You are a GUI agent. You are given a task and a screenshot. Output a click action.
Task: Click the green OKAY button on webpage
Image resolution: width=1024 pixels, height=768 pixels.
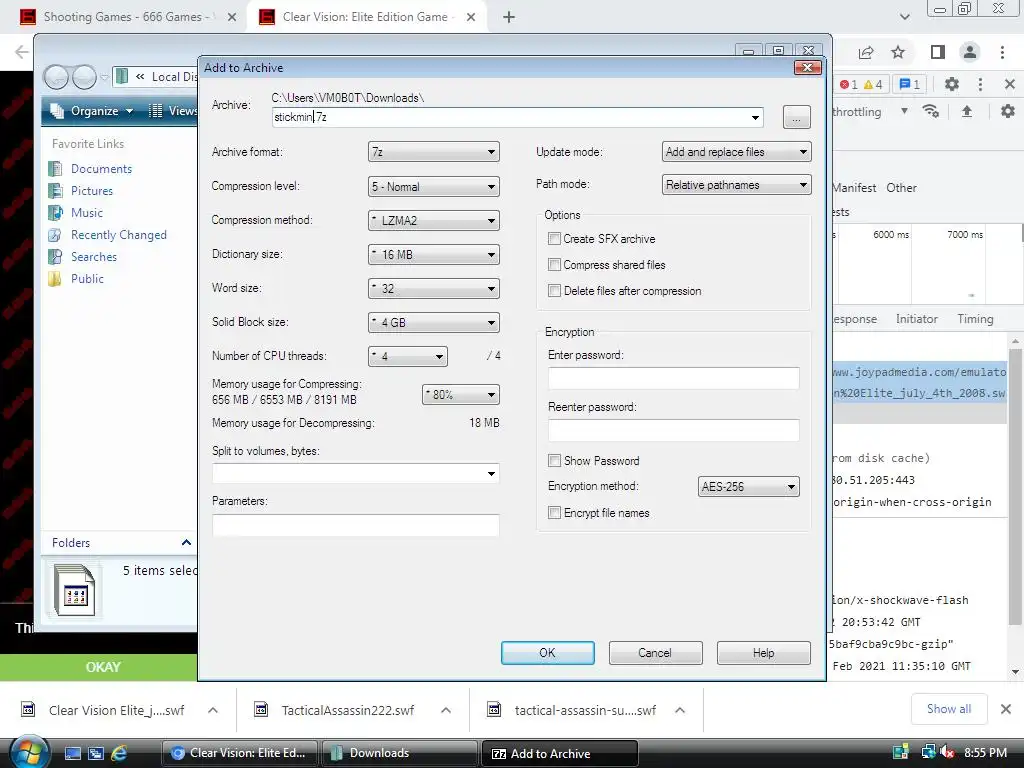pos(102,667)
